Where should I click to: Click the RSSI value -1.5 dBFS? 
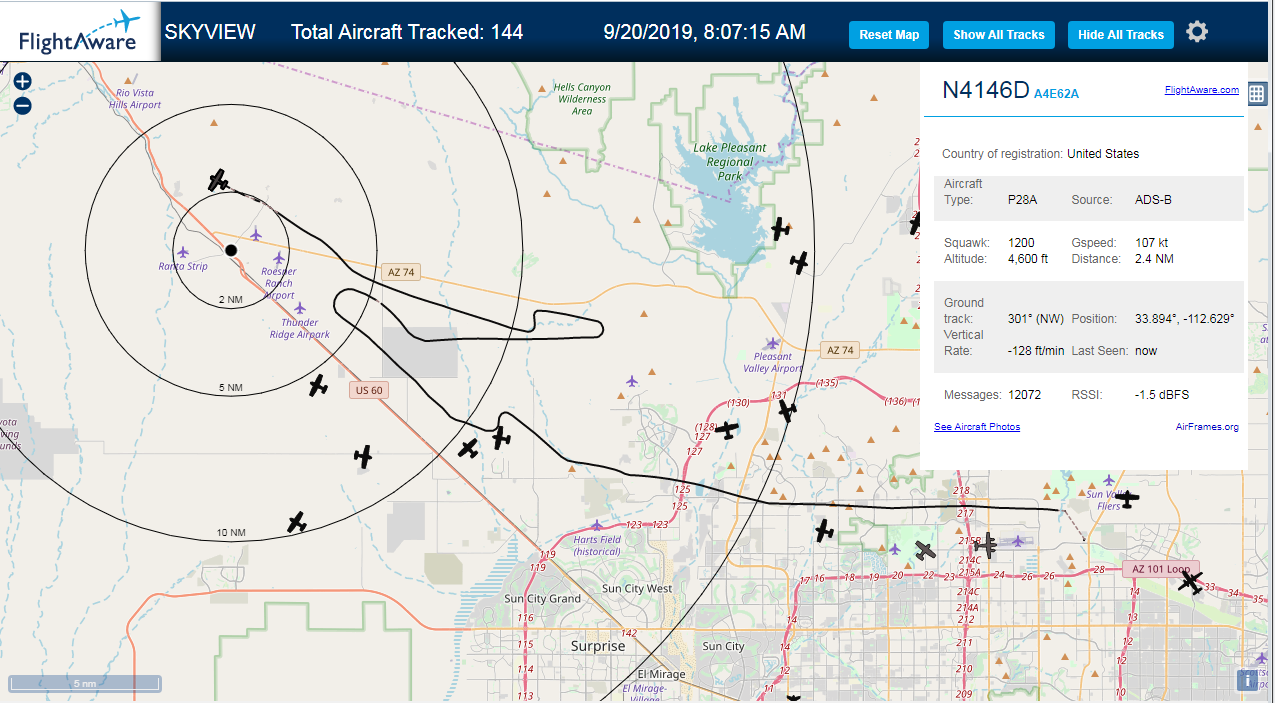pos(1161,395)
